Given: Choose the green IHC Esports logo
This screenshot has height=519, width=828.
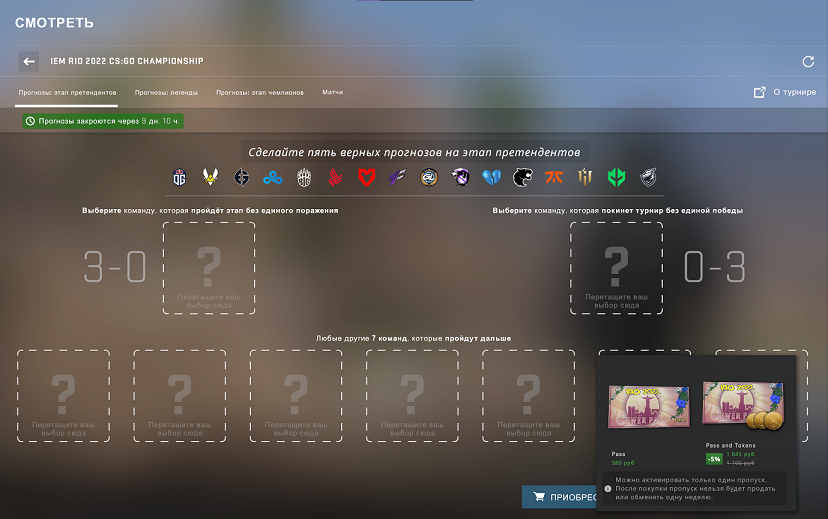Looking at the screenshot, I should point(616,177).
